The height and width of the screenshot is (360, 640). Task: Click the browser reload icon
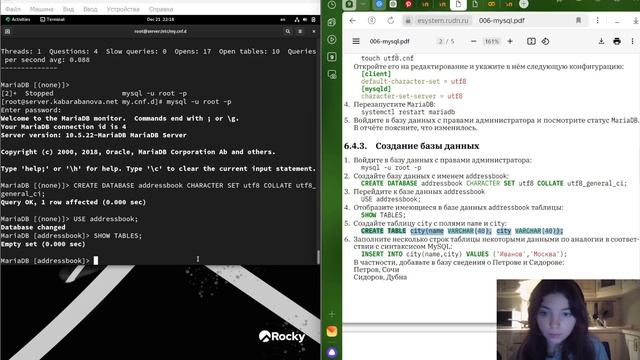[x=391, y=20]
